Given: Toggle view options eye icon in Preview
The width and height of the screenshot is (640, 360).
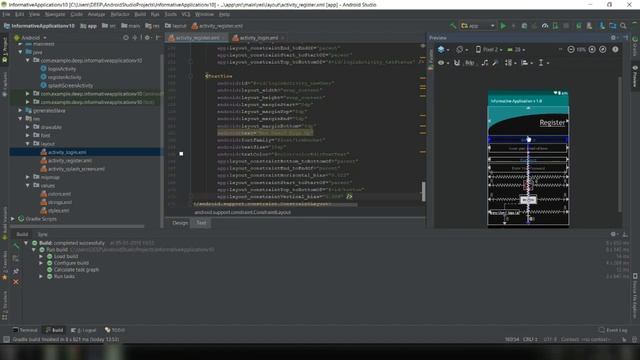Looking at the screenshot, I should [x=442, y=63].
